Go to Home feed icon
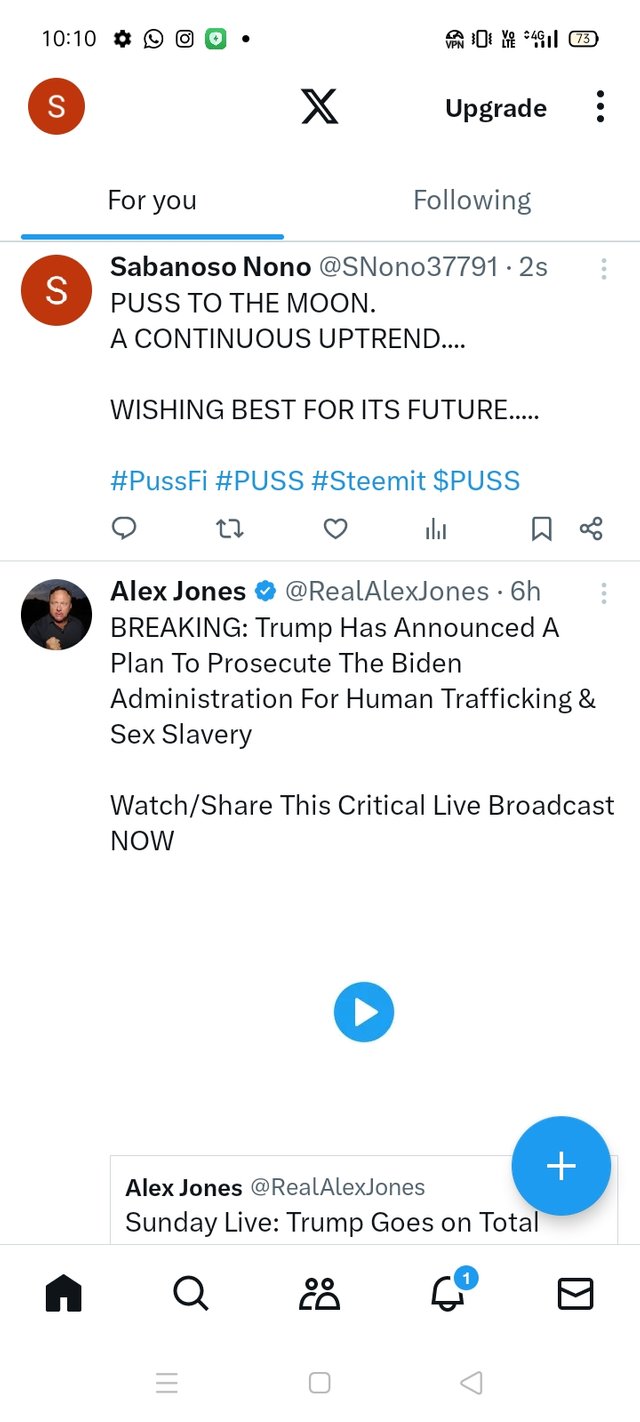640x1422 pixels. point(63,1294)
